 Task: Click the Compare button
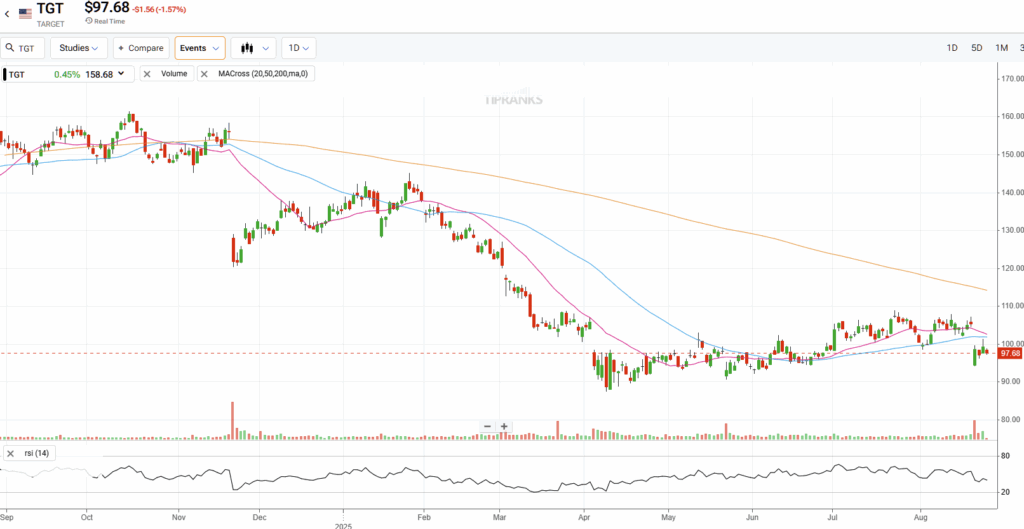point(140,48)
